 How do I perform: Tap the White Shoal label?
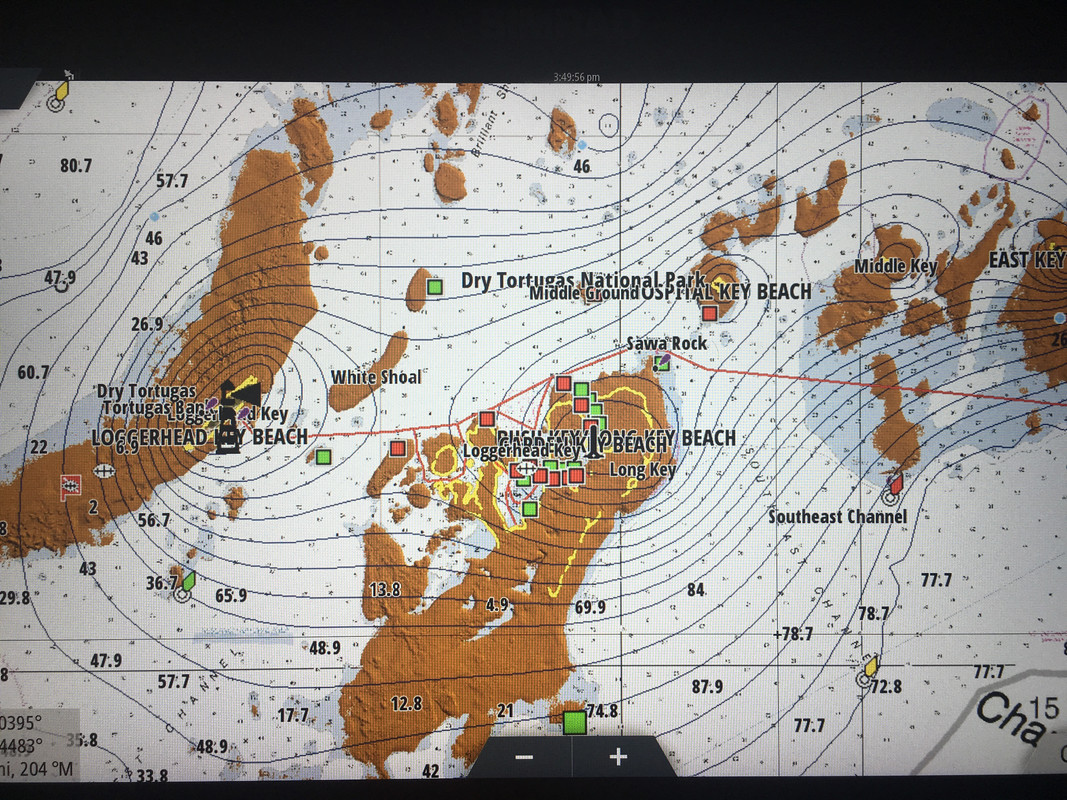coord(376,377)
